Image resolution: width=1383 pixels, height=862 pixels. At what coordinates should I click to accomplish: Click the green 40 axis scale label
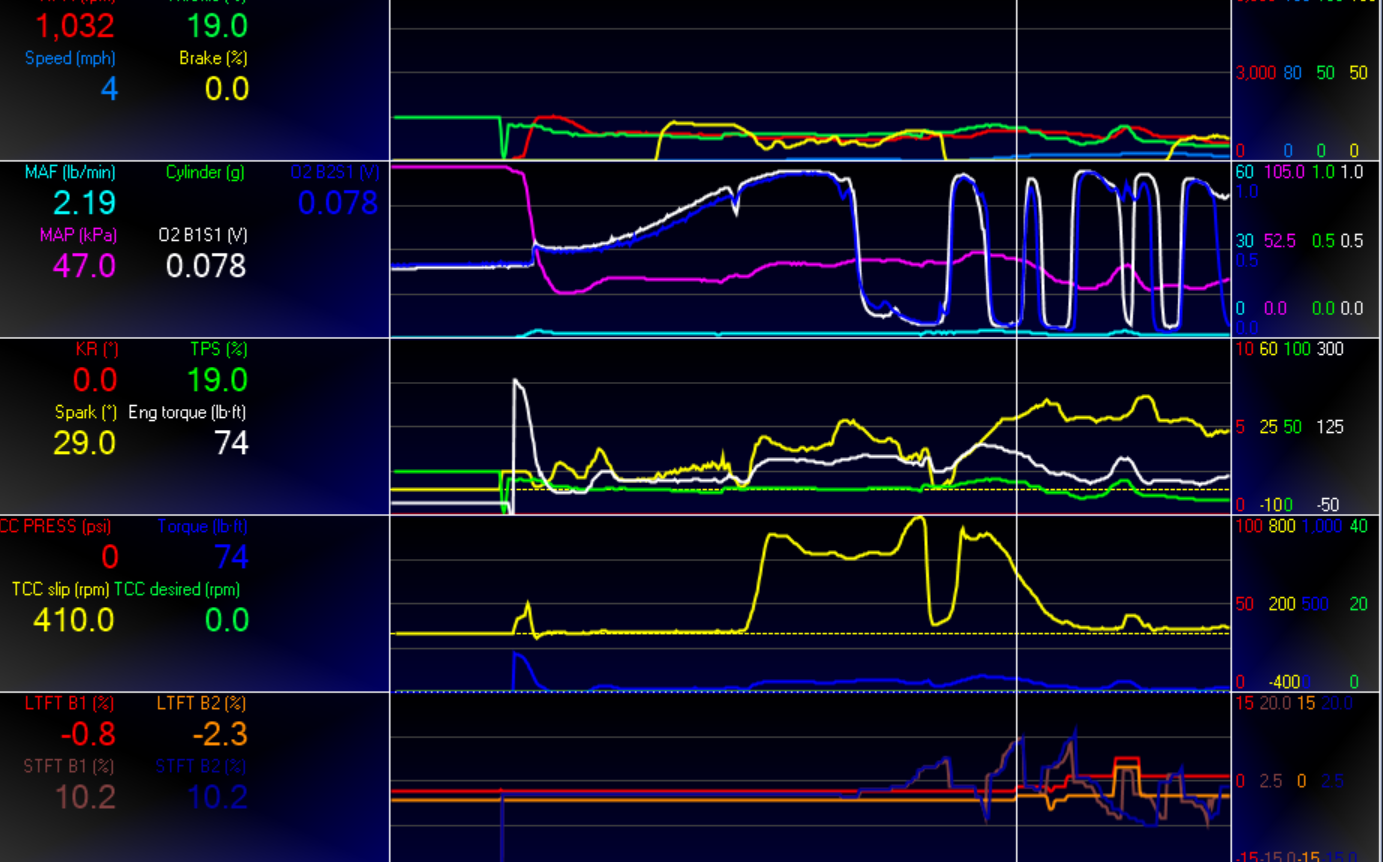[x=1358, y=527]
